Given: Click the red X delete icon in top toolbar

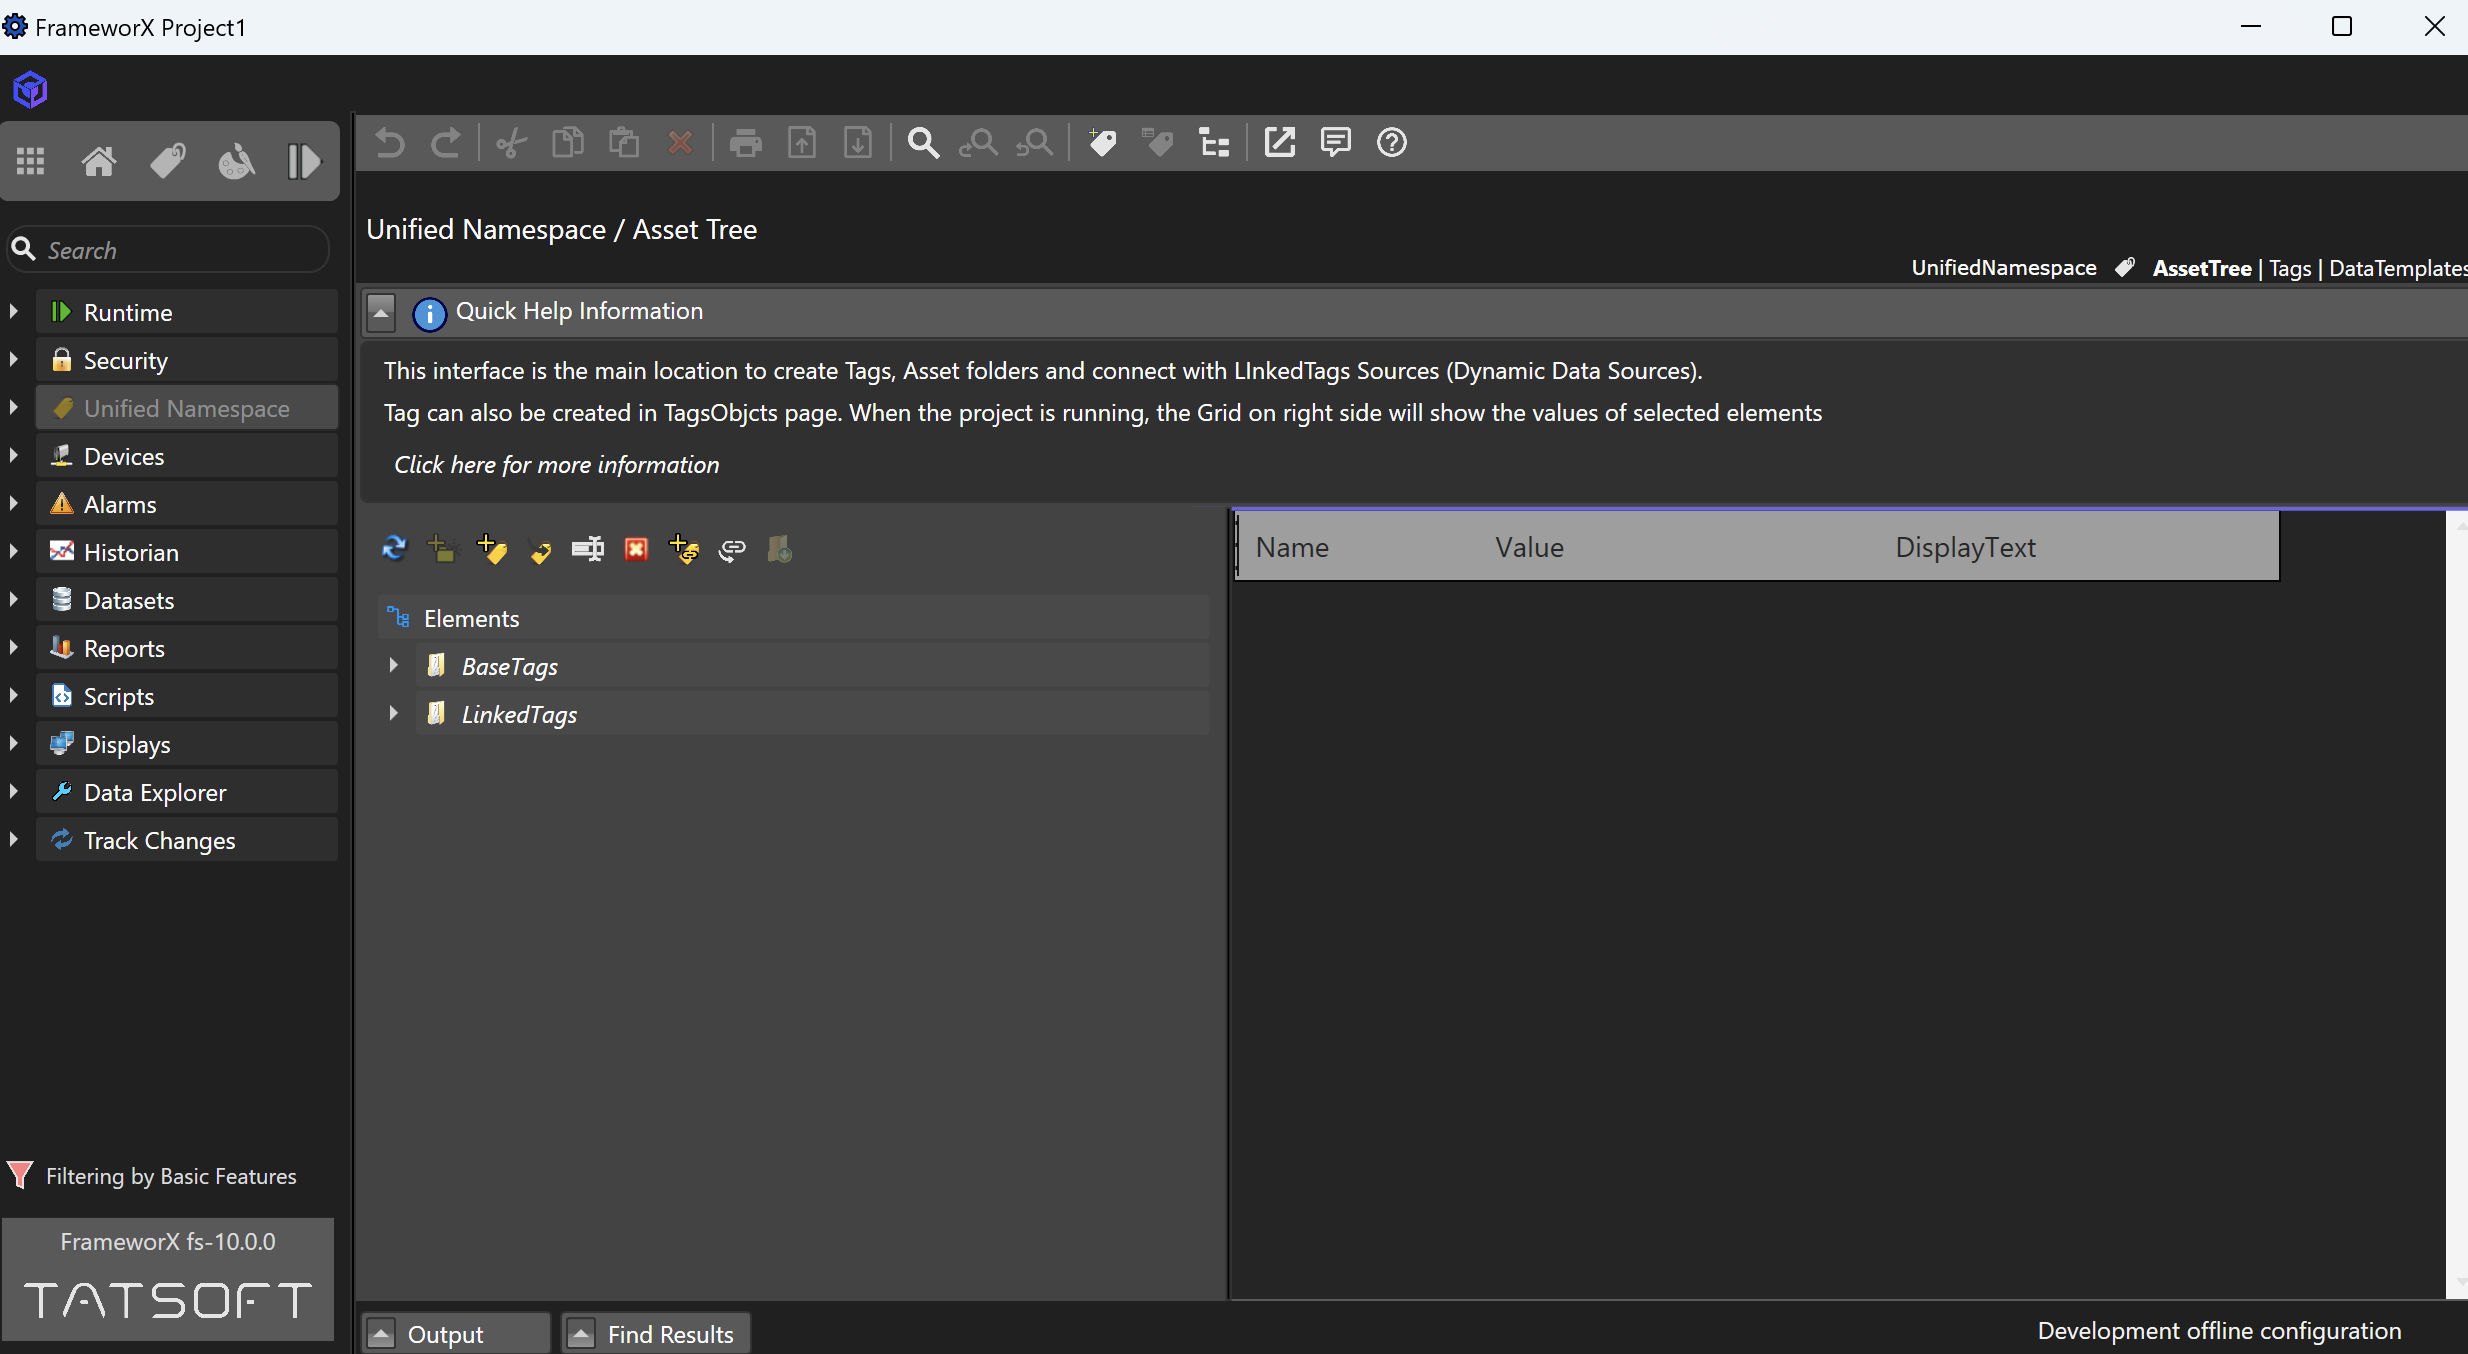Looking at the screenshot, I should tap(680, 143).
